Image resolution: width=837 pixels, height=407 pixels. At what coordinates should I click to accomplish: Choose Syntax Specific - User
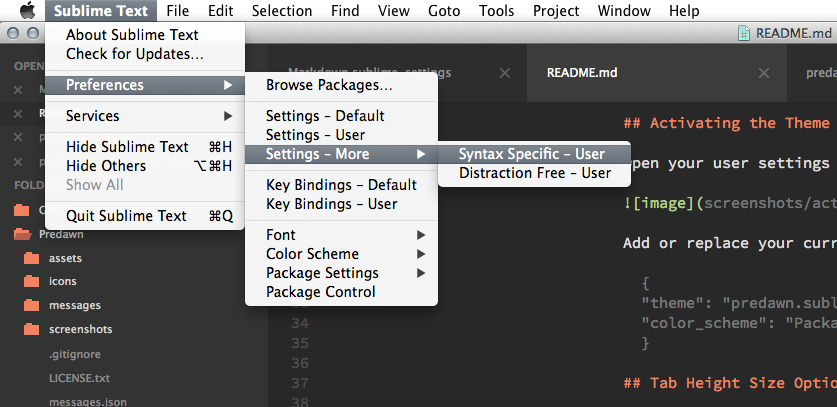(x=534, y=154)
